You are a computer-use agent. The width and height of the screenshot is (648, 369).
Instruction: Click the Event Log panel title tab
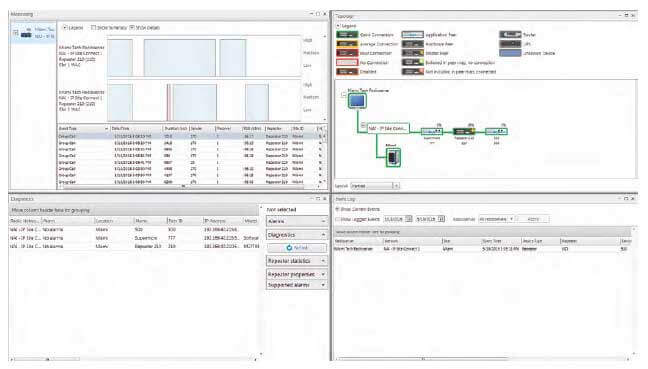pyautogui.click(x=345, y=199)
